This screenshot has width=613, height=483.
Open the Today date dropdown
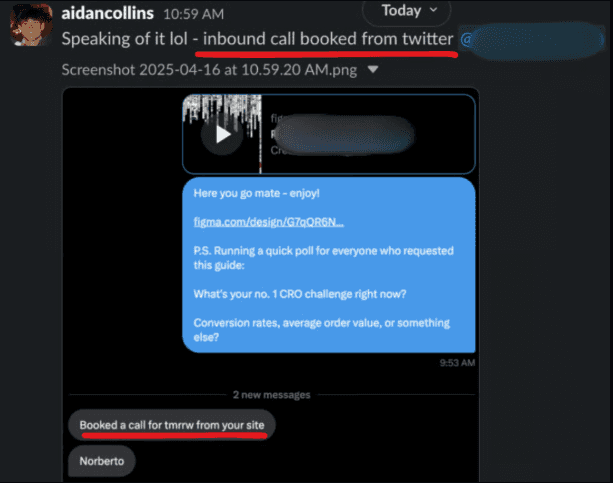[x=407, y=11]
